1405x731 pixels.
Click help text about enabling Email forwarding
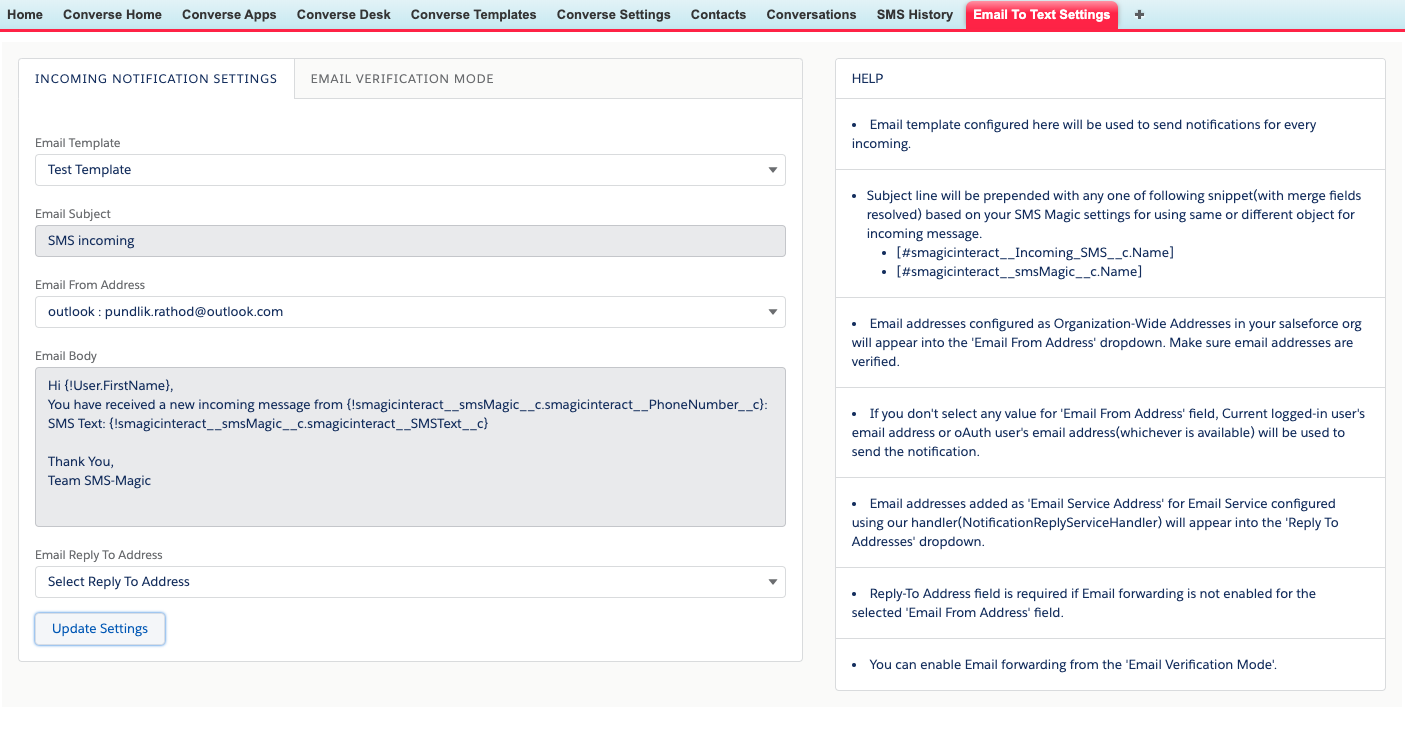[x=1072, y=664]
